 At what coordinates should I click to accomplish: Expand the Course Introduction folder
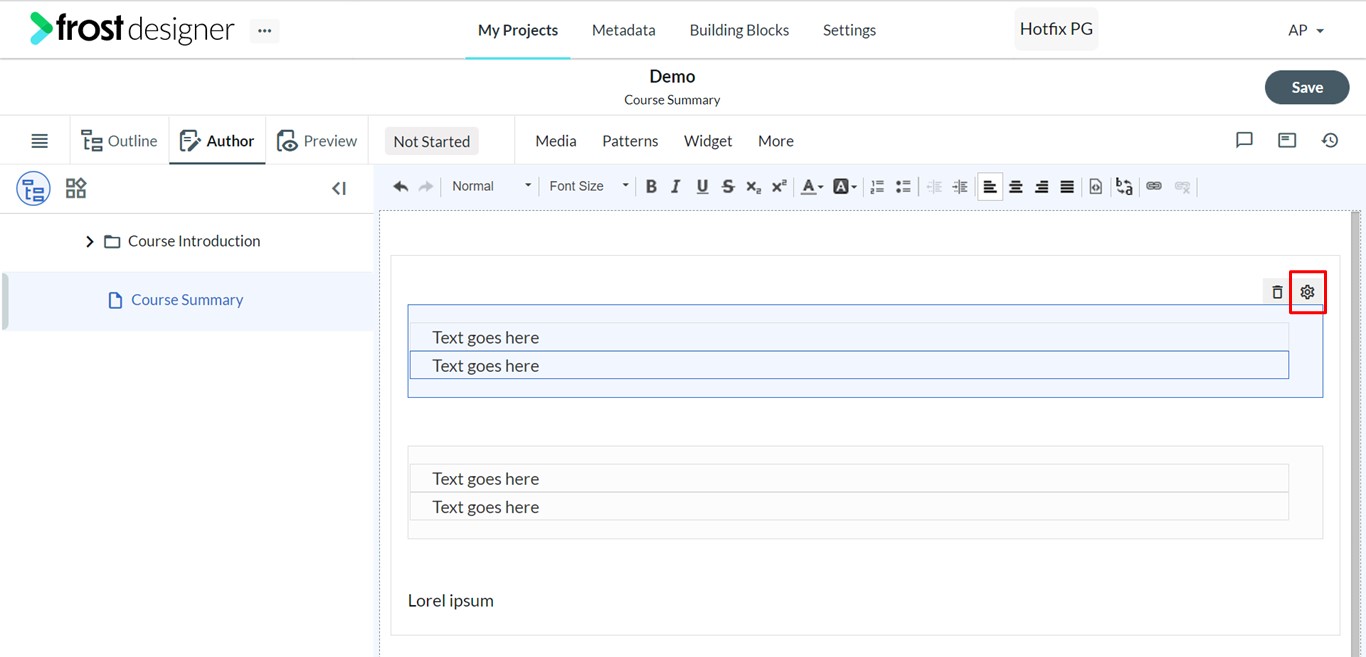pos(89,241)
